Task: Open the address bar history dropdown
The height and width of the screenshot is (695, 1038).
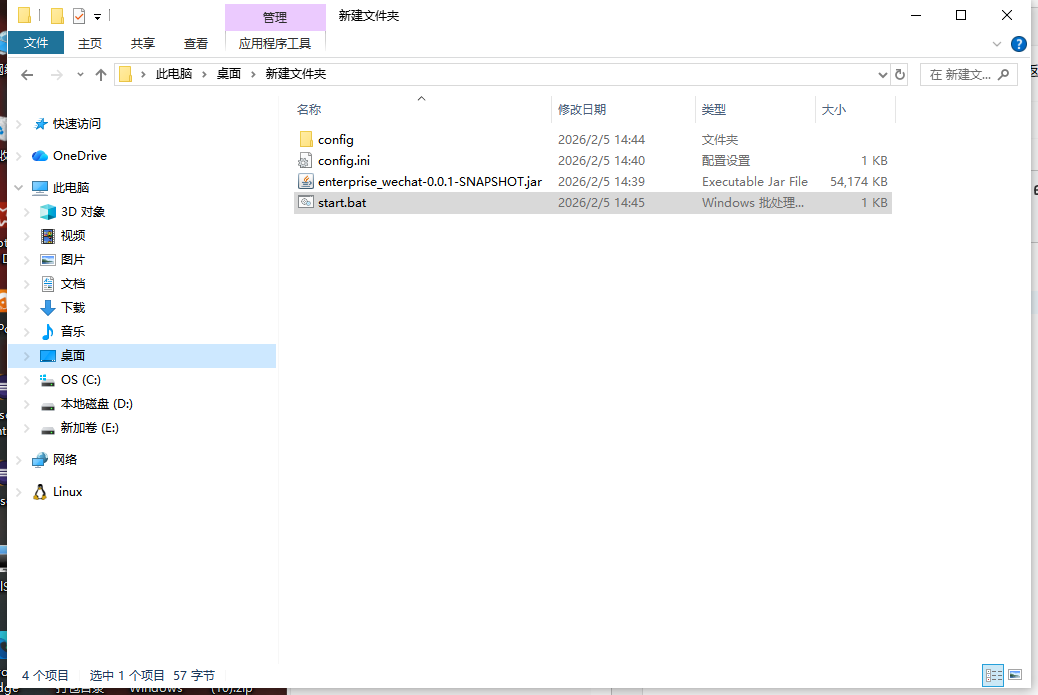Action: click(x=882, y=74)
